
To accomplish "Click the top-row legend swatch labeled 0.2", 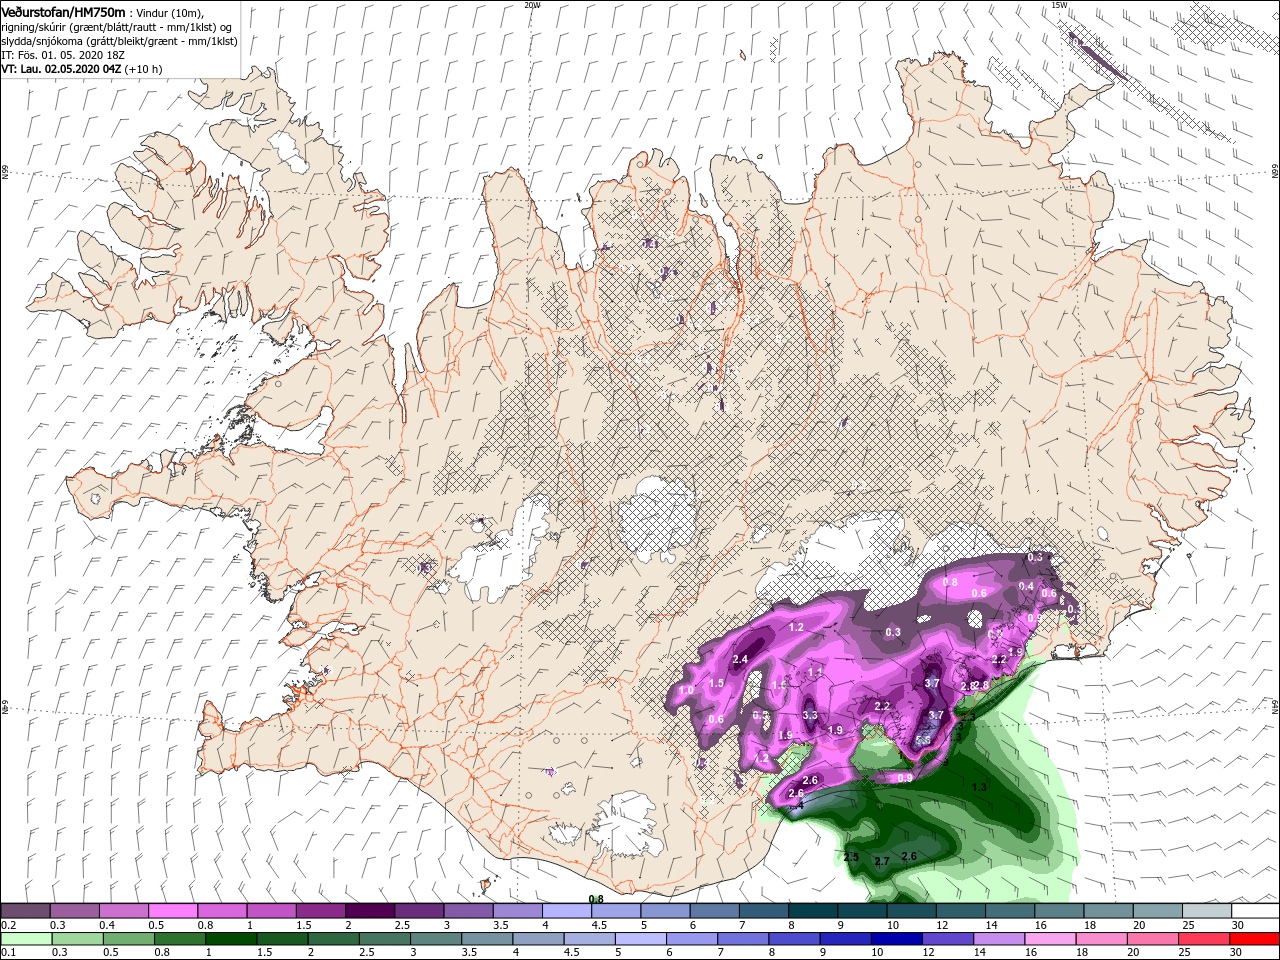I will click(x=25, y=911).
